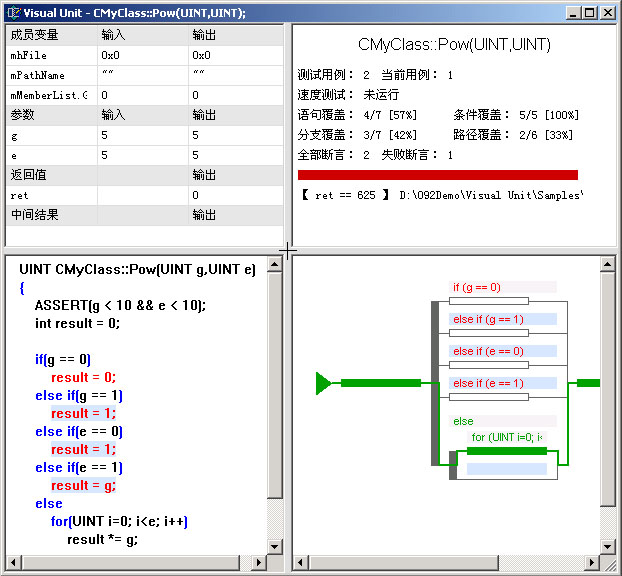
Task: Click the red failed assertion progress bar
Action: coord(438,175)
